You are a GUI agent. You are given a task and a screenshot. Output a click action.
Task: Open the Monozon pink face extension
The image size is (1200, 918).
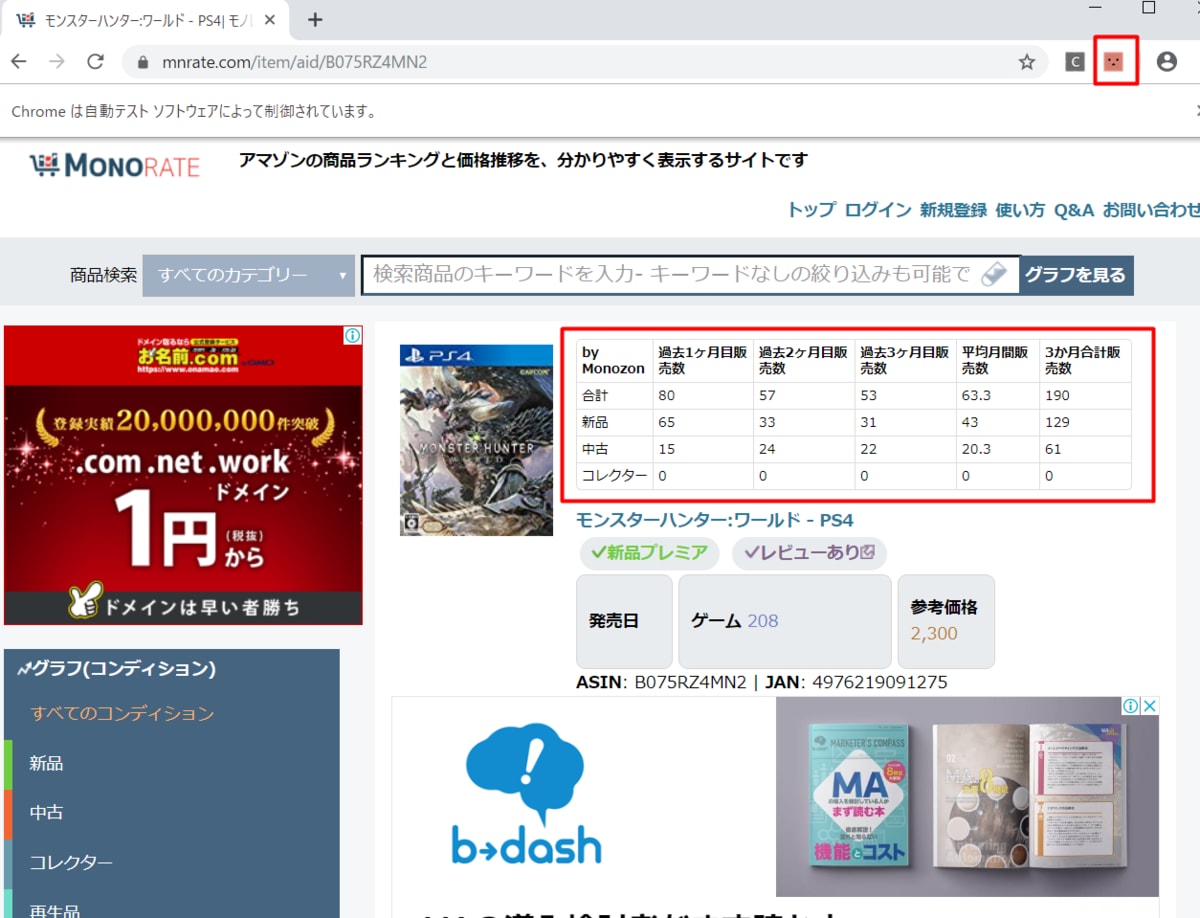click(1113, 62)
